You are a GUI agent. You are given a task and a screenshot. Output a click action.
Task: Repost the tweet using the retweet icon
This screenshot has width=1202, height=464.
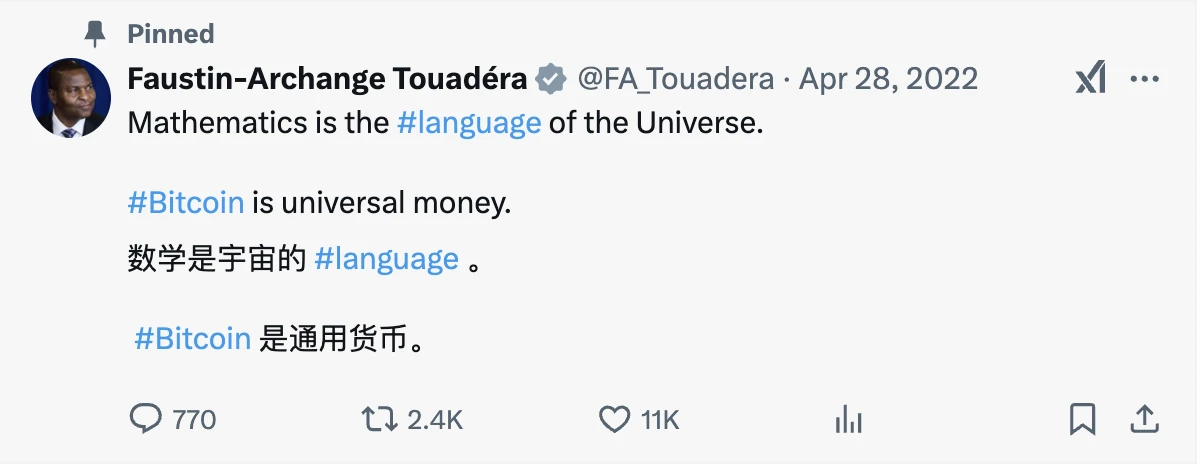(x=379, y=419)
